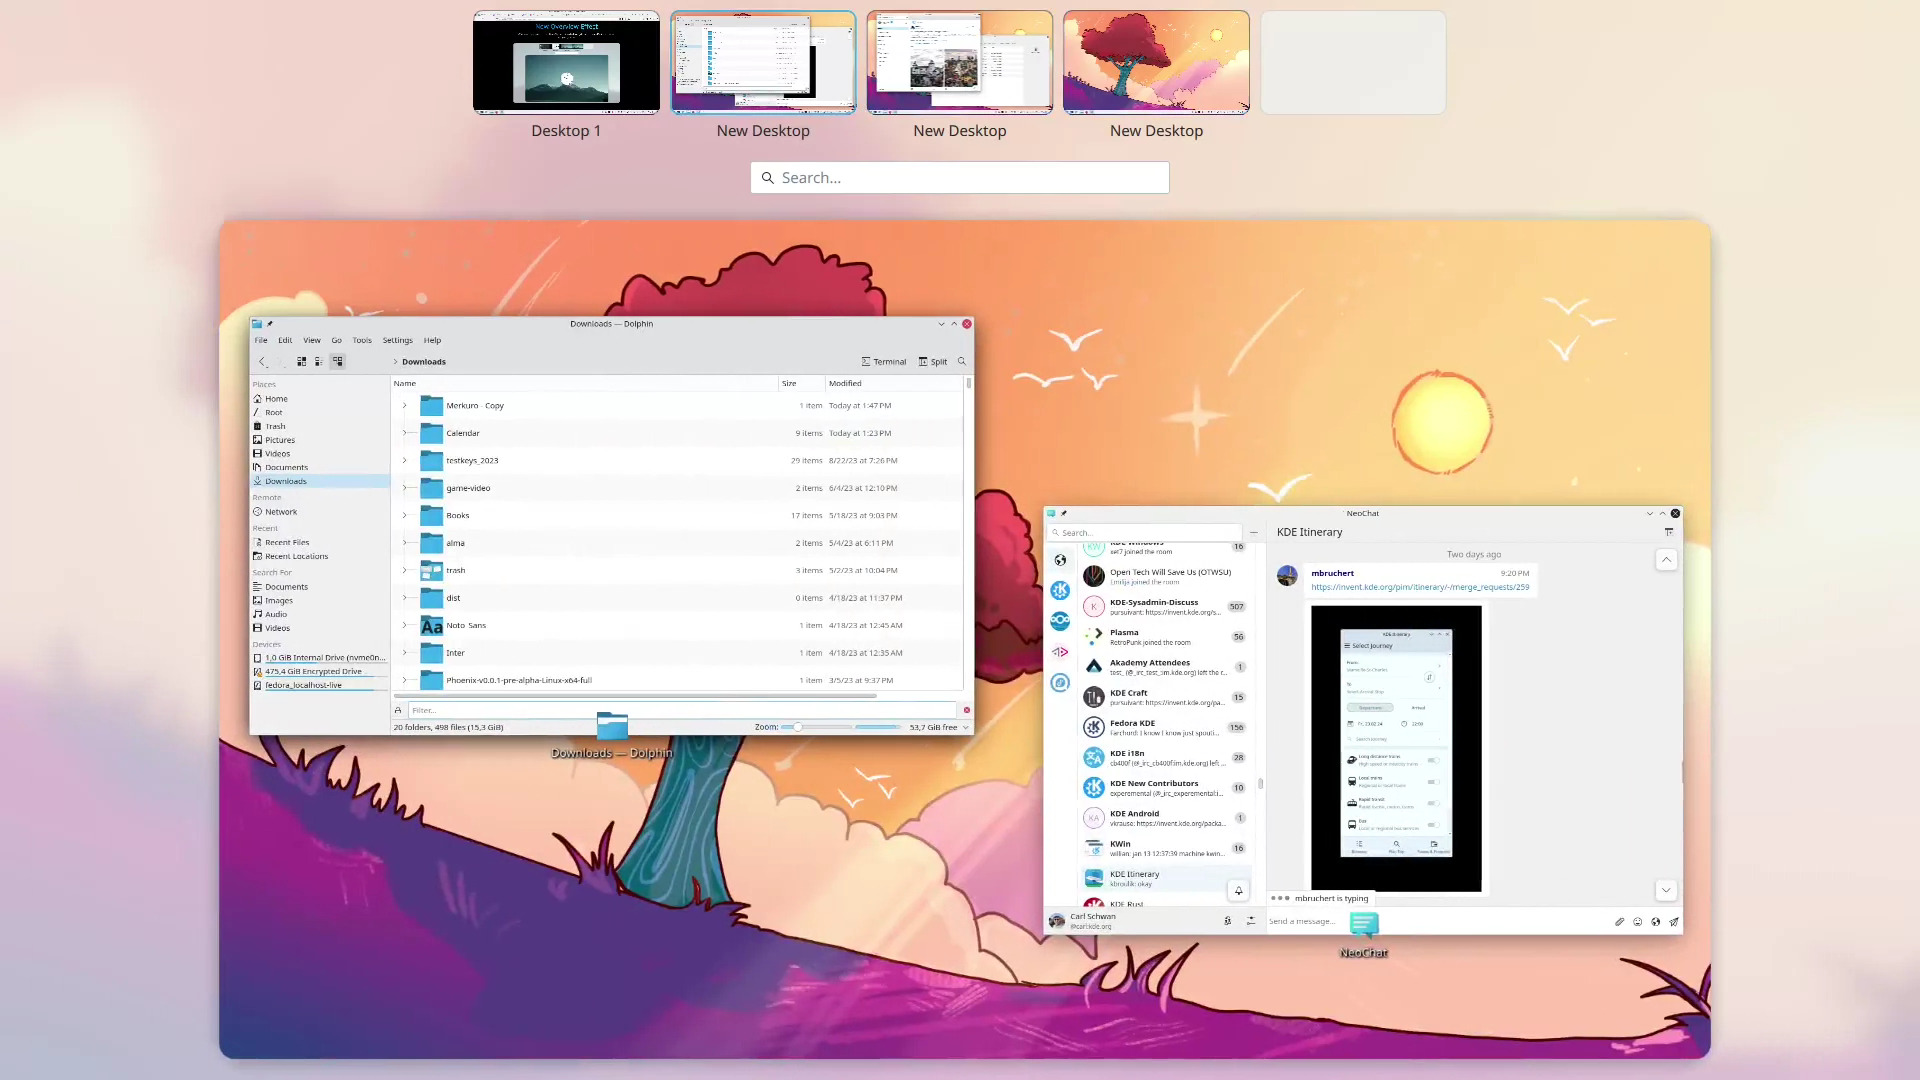
Task: Select Home in Dolphin Places panel
Action: coord(320,399)
